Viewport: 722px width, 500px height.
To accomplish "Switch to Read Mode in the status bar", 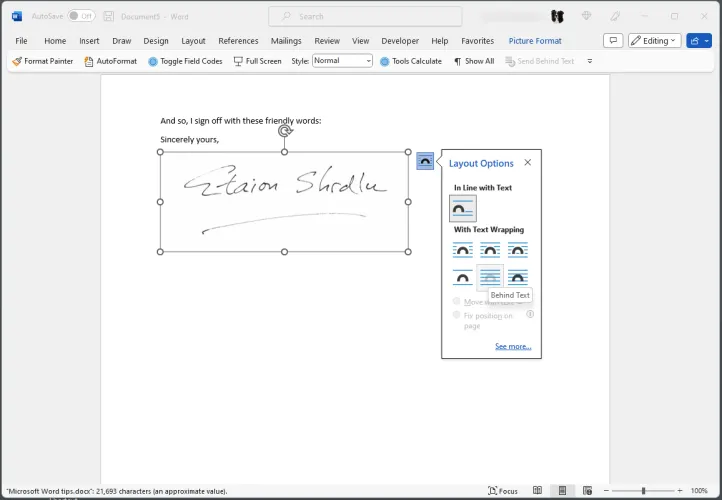I will pyautogui.click(x=538, y=491).
